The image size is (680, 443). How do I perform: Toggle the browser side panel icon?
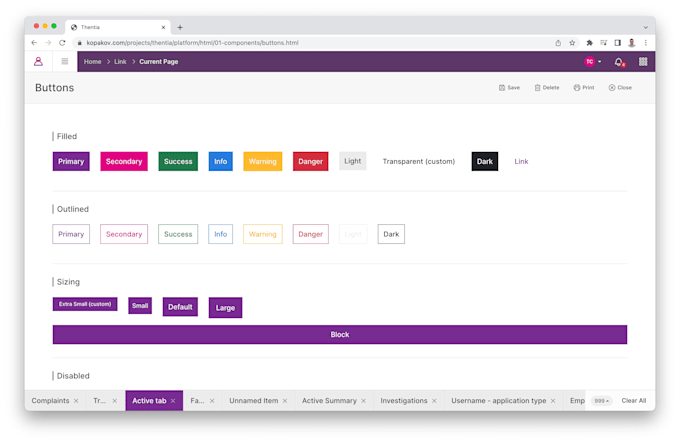618,42
